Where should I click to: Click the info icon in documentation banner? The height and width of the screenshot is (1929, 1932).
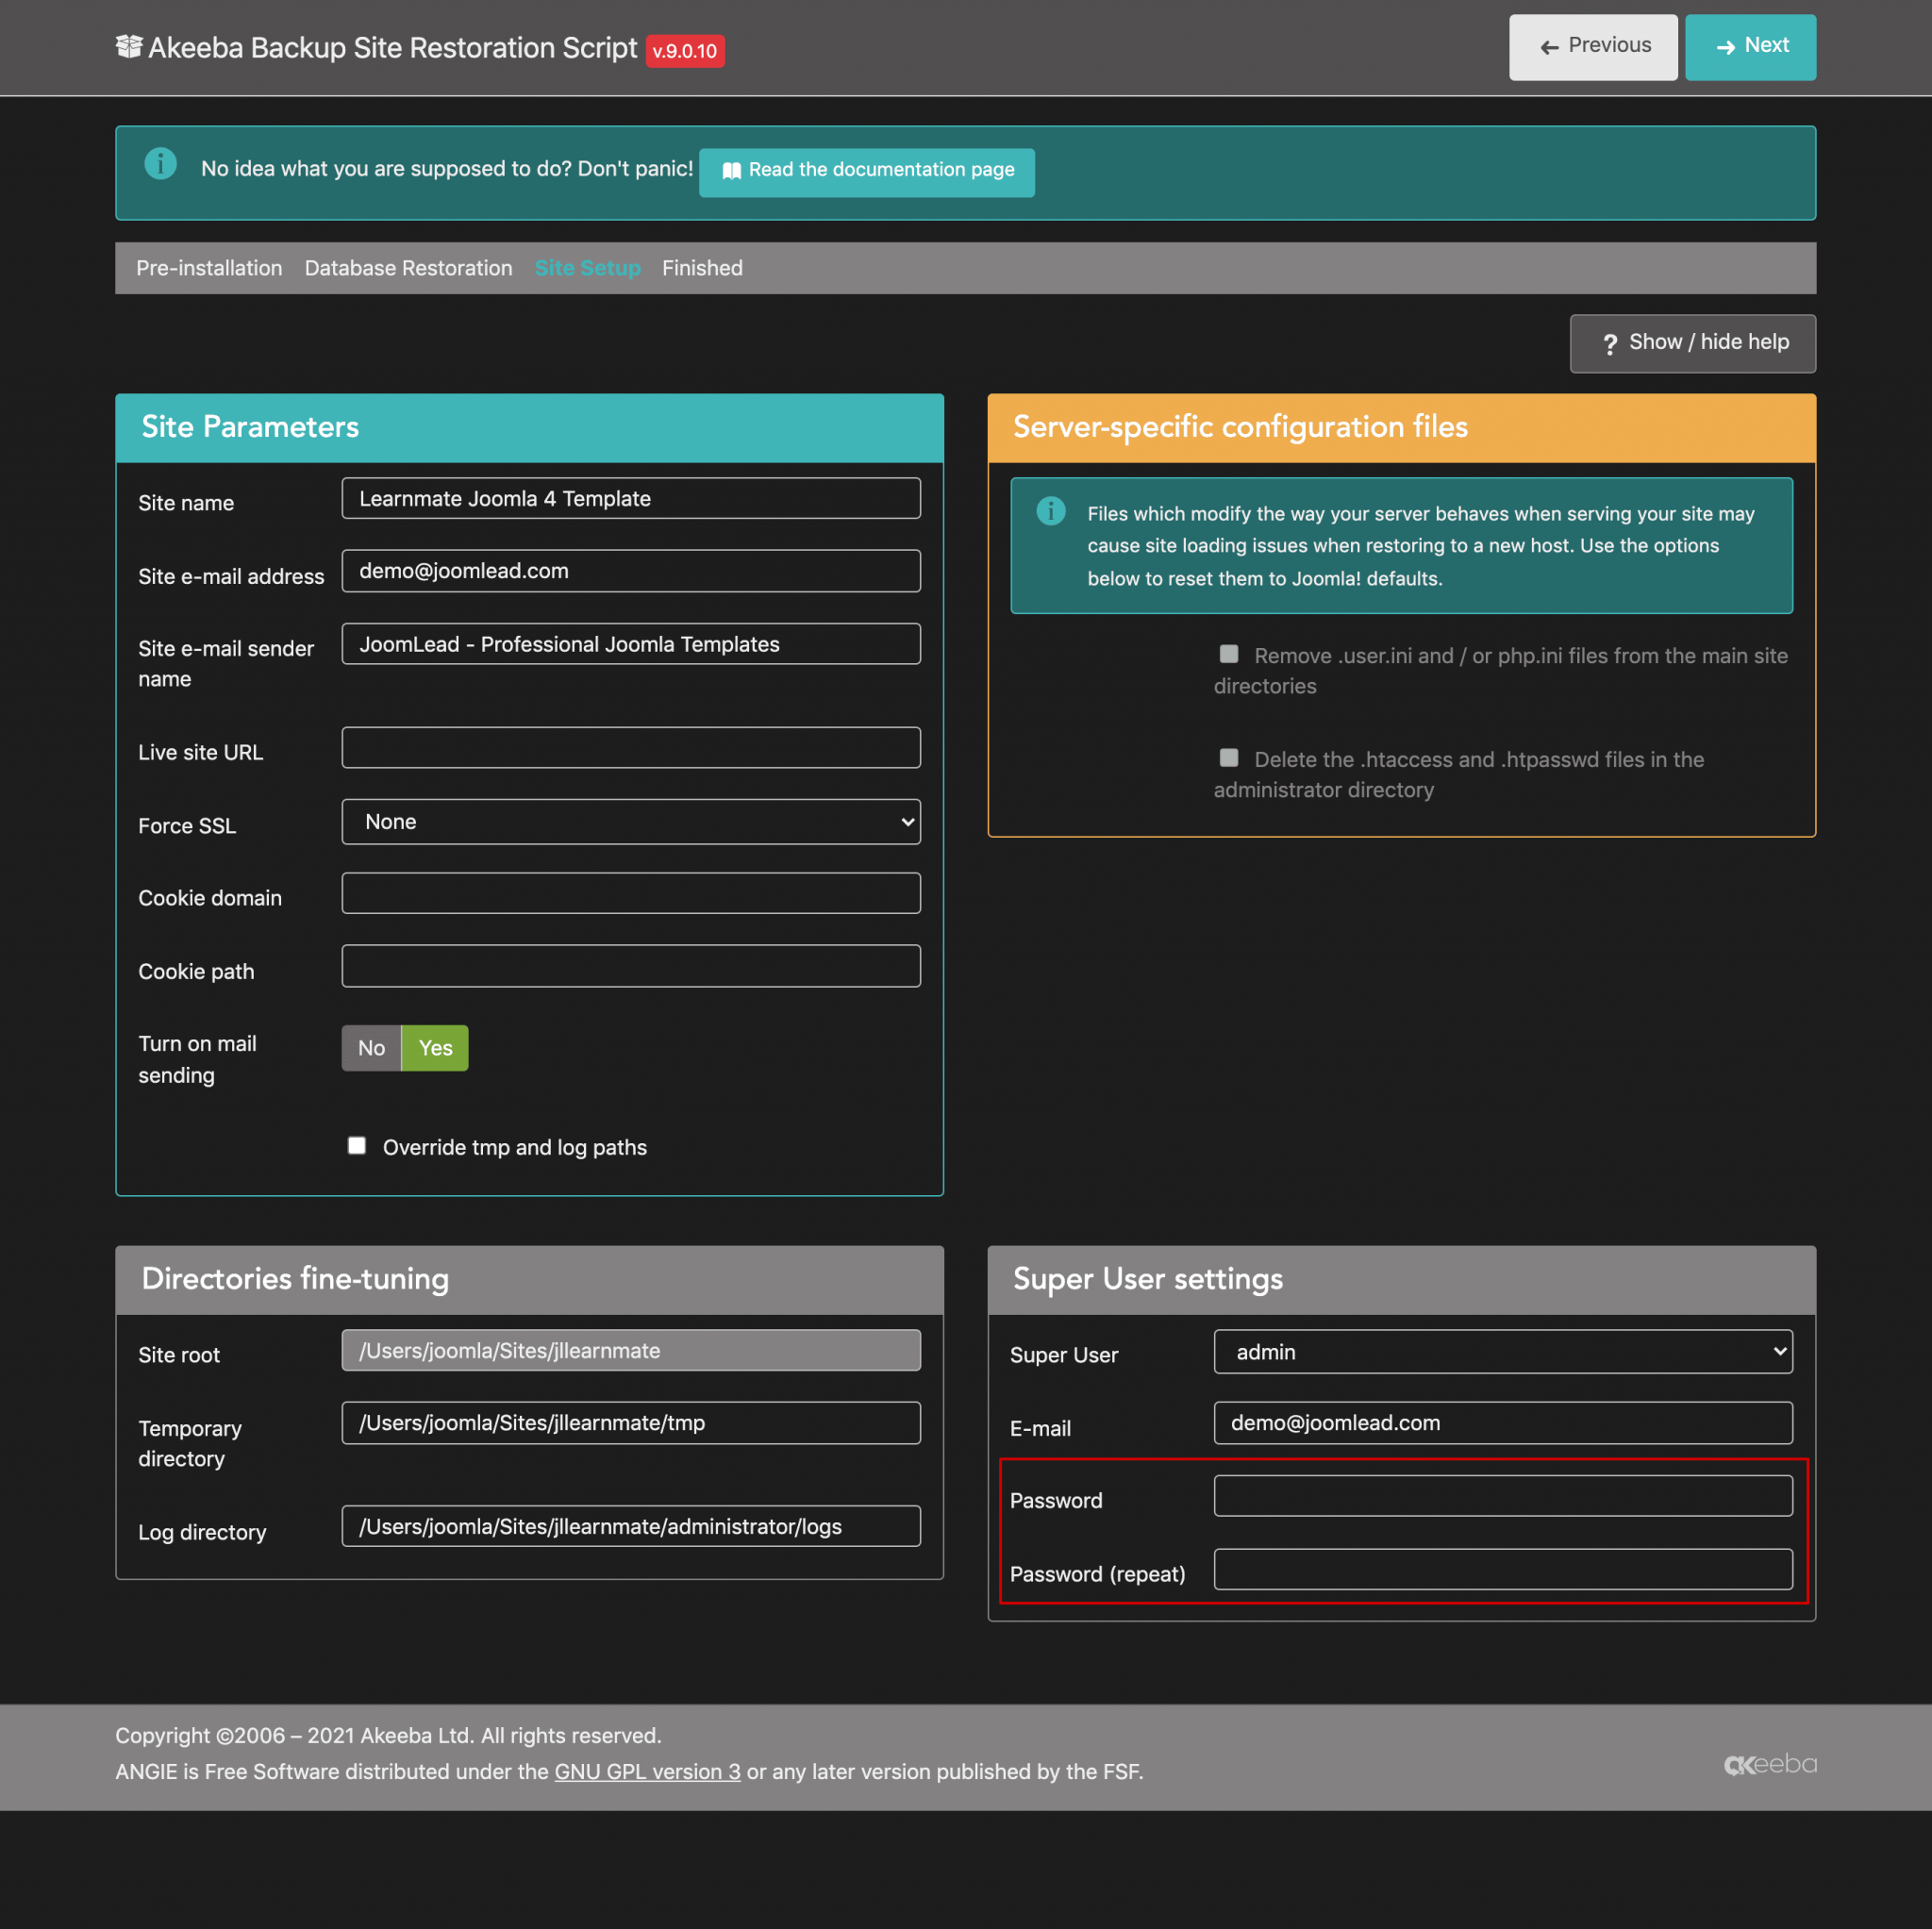point(161,164)
